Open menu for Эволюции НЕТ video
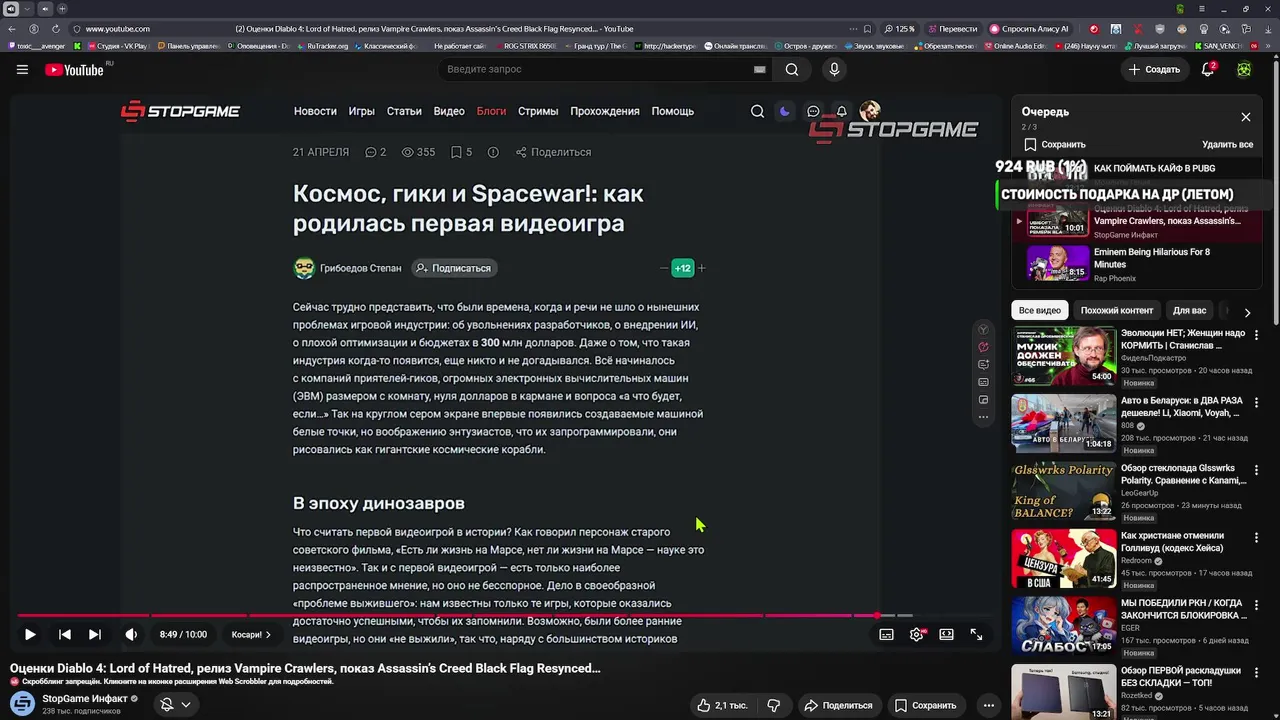Image resolution: width=1280 pixels, height=720 pixels. [1256, 335]
